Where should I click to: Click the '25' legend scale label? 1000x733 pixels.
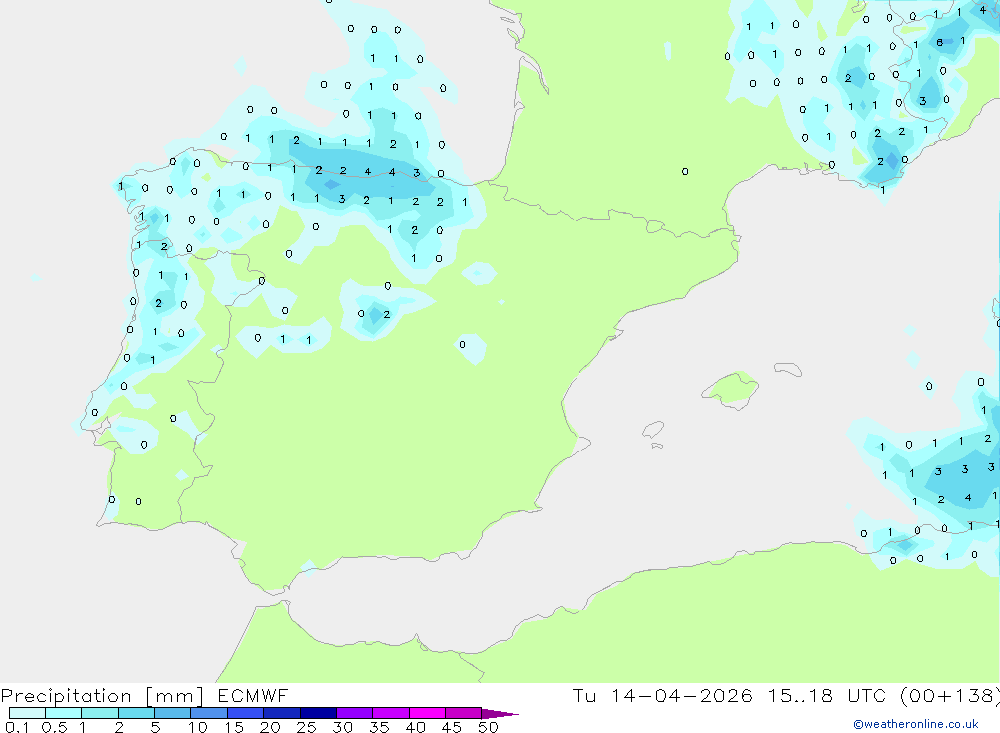coord(306,727)
